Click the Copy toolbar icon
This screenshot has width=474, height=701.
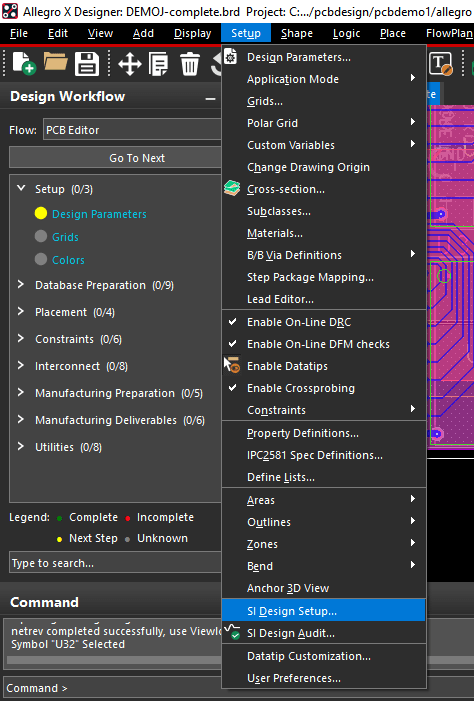159,63
